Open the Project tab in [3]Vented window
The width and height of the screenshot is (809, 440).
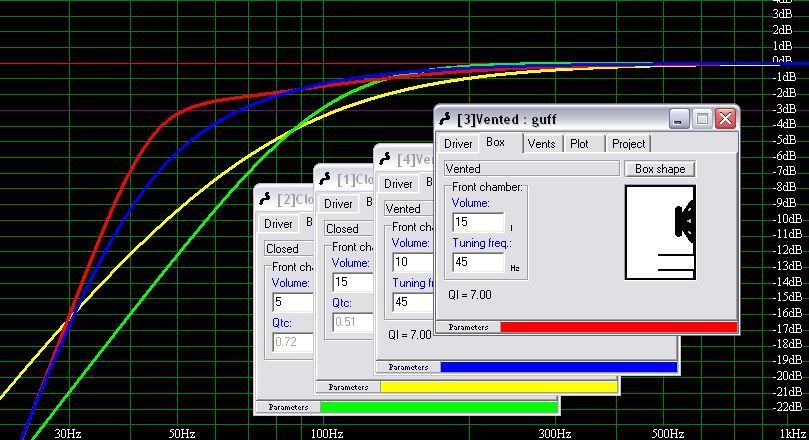pos(628,144)
